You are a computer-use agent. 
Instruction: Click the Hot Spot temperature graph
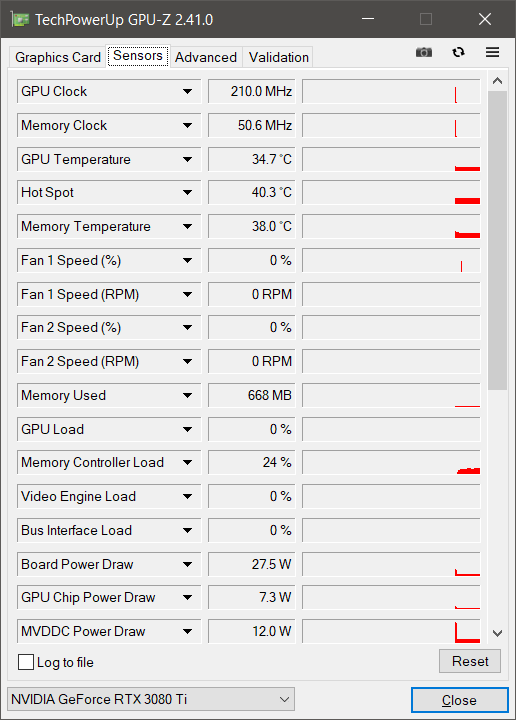click(391, 192)
